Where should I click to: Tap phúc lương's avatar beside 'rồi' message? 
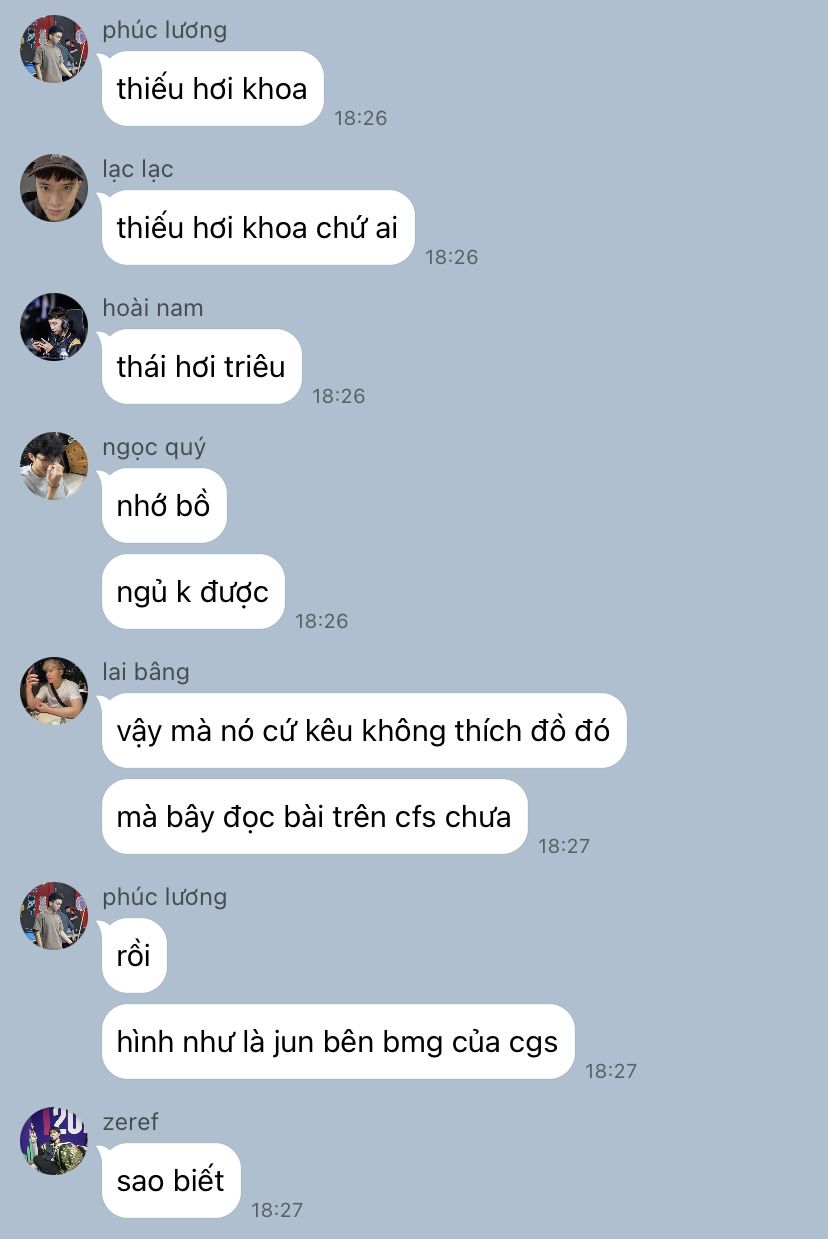(54, 916)
